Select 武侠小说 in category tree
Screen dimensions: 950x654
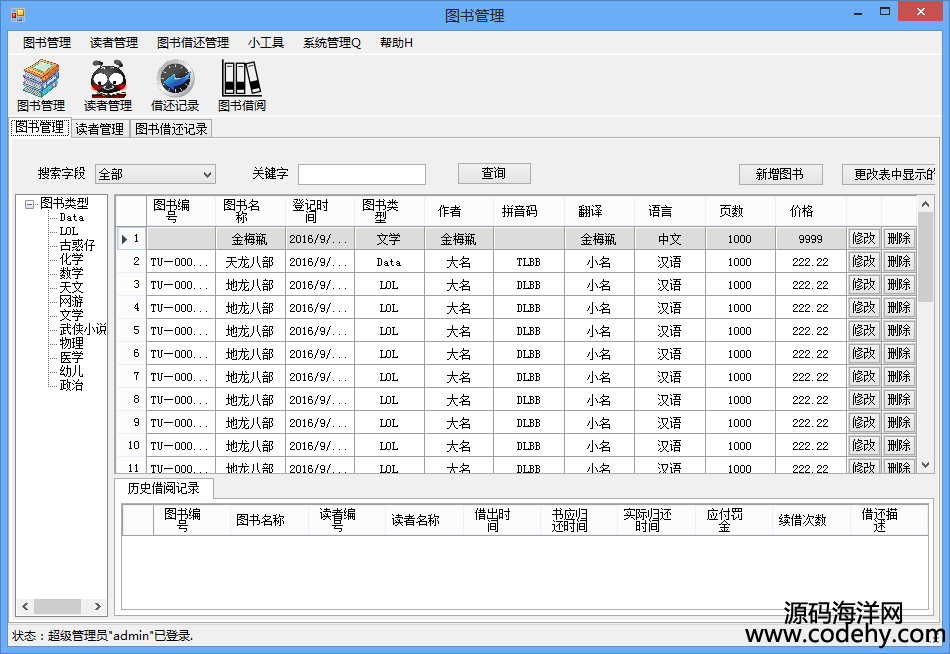(82, 329)
